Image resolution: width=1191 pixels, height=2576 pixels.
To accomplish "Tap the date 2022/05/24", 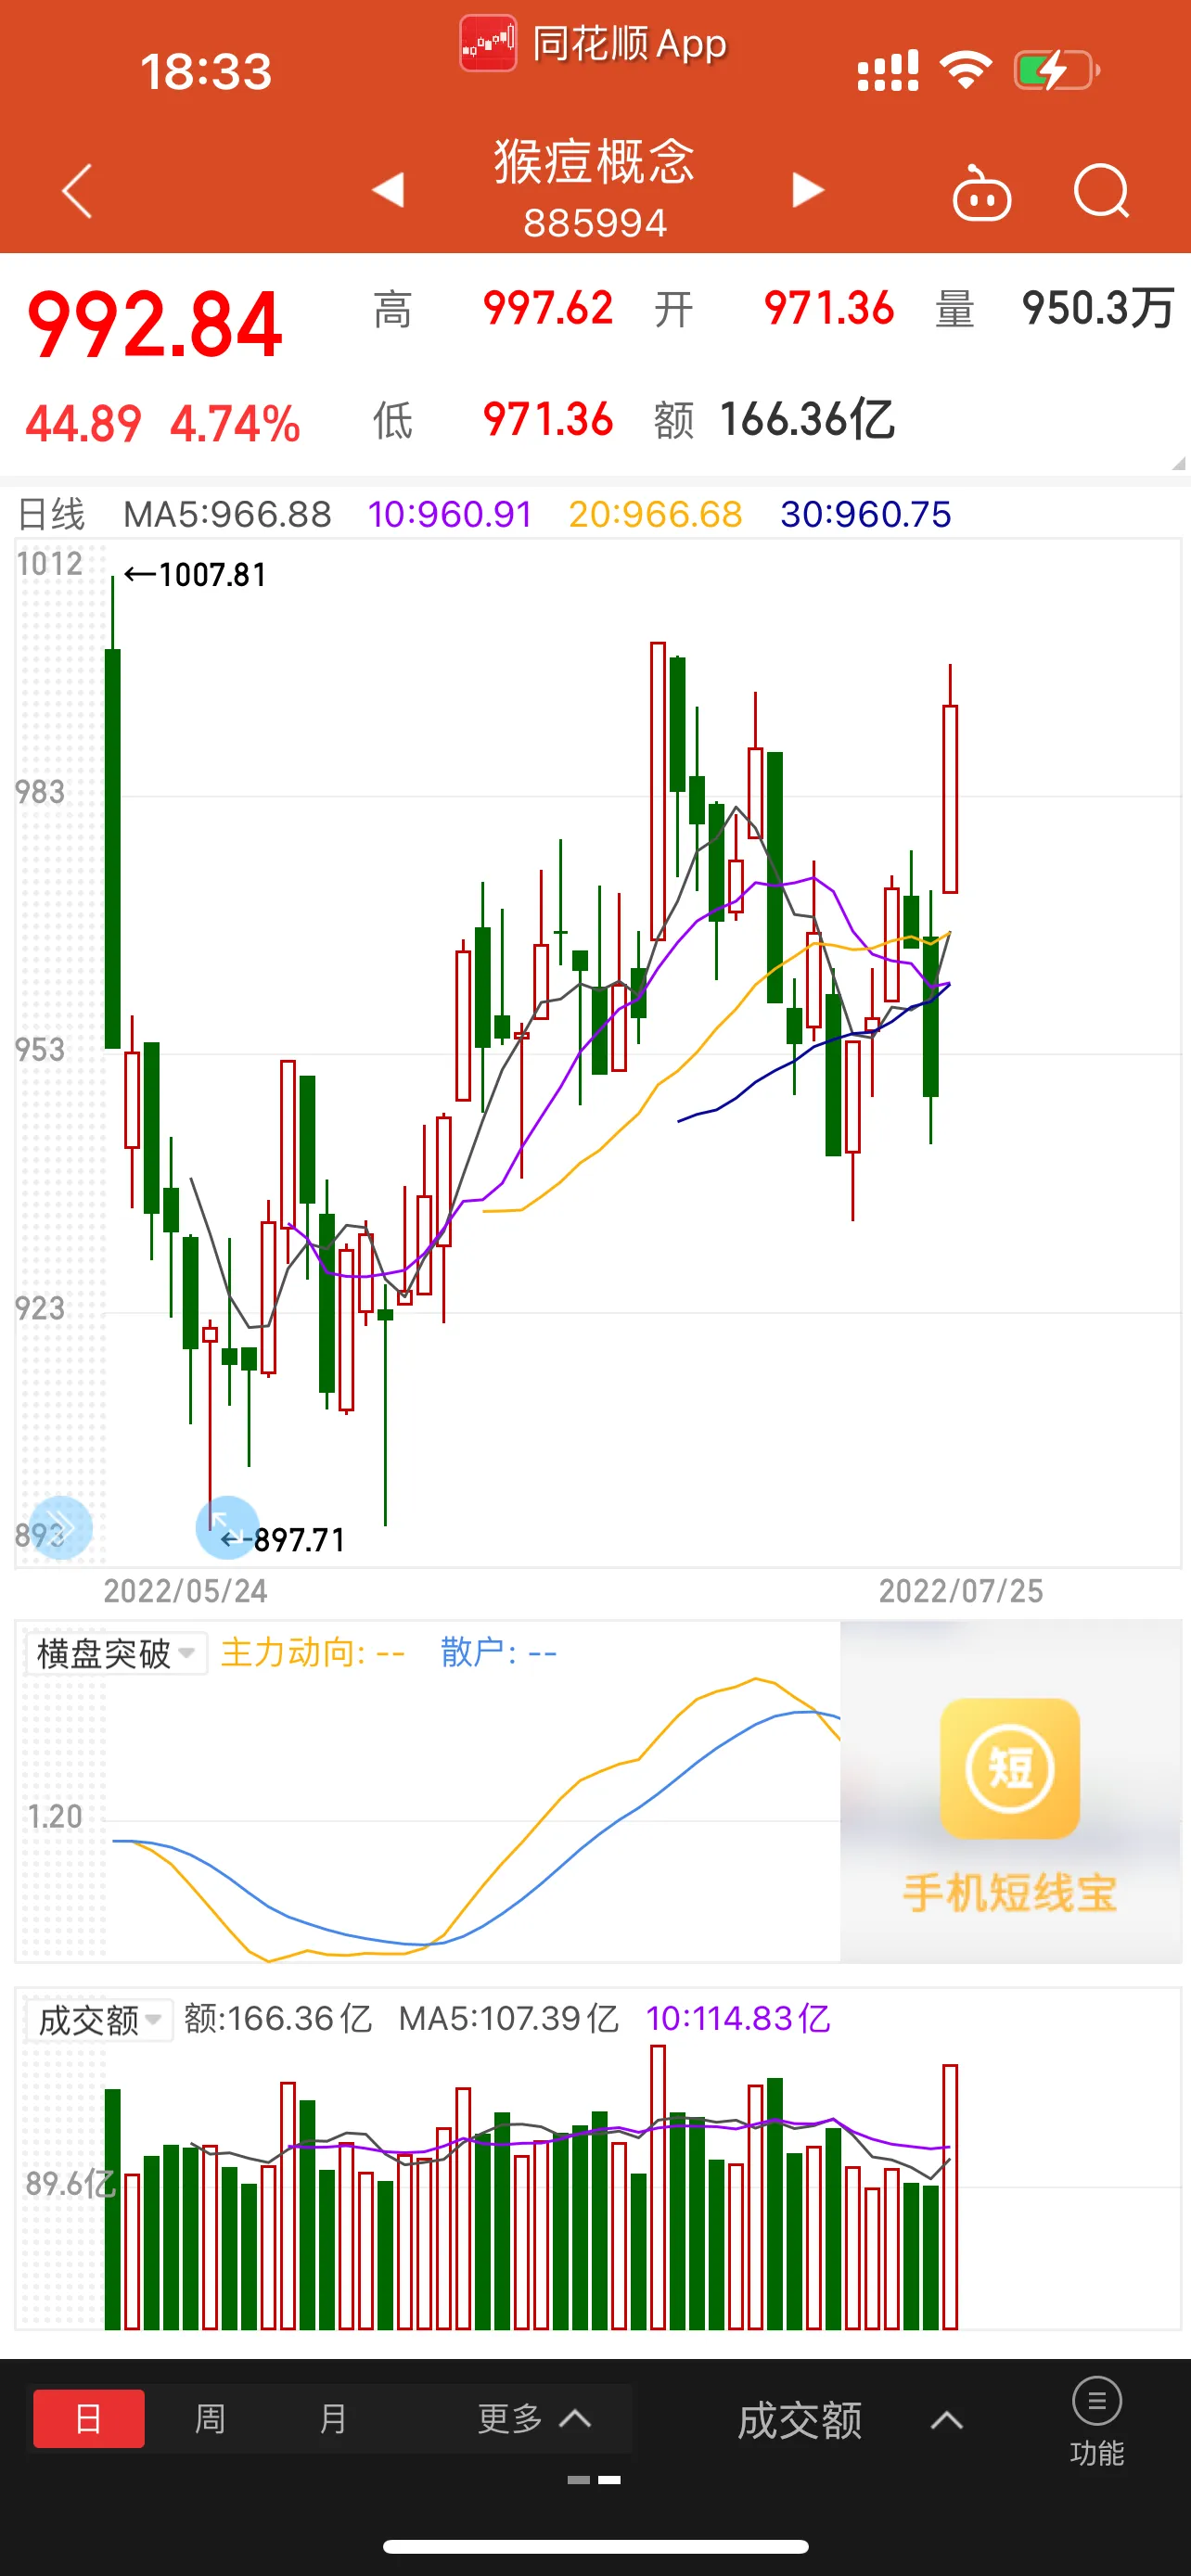I will coord(186,1591).
